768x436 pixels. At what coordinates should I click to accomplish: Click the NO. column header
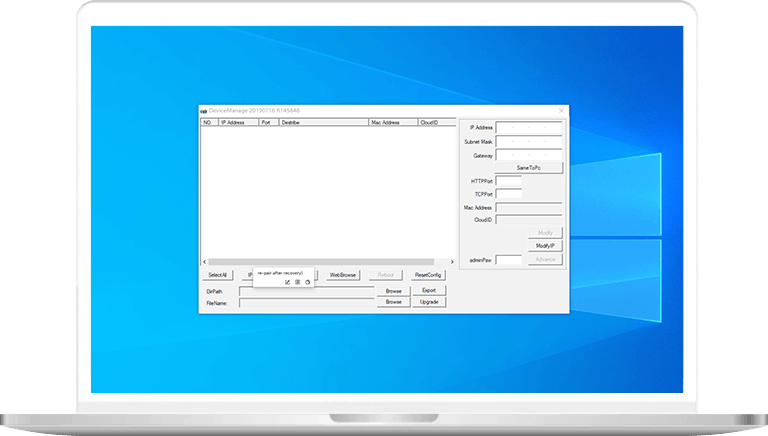pyautogui.click(x=210, y=122)
